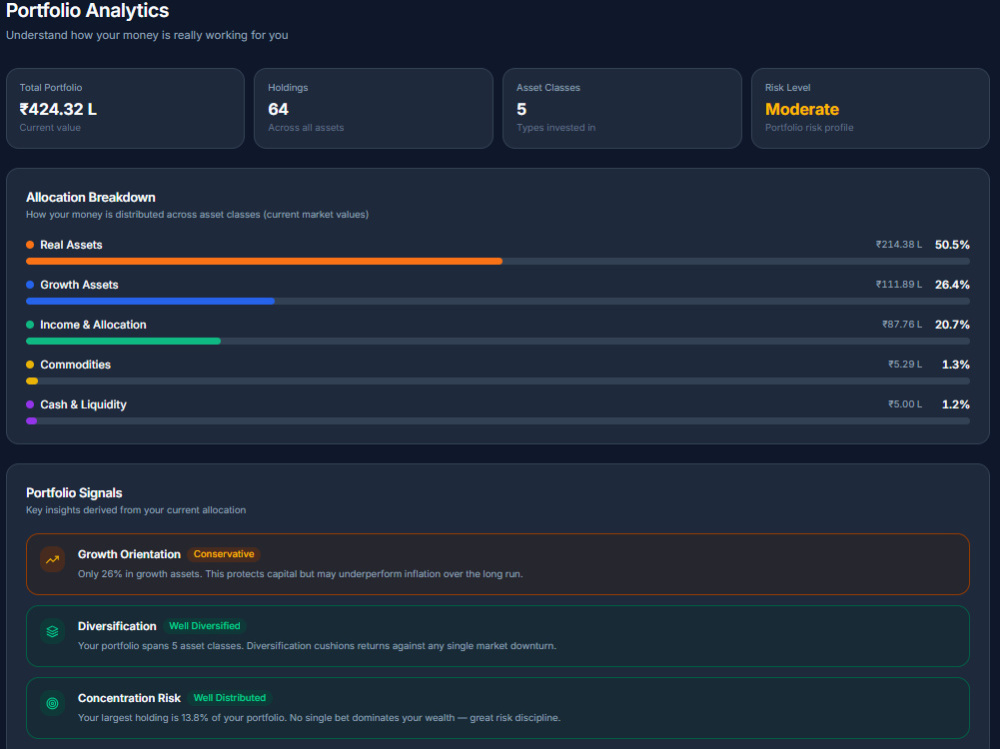Select the Growth Orientation signal heading

[x=129, y=554]
